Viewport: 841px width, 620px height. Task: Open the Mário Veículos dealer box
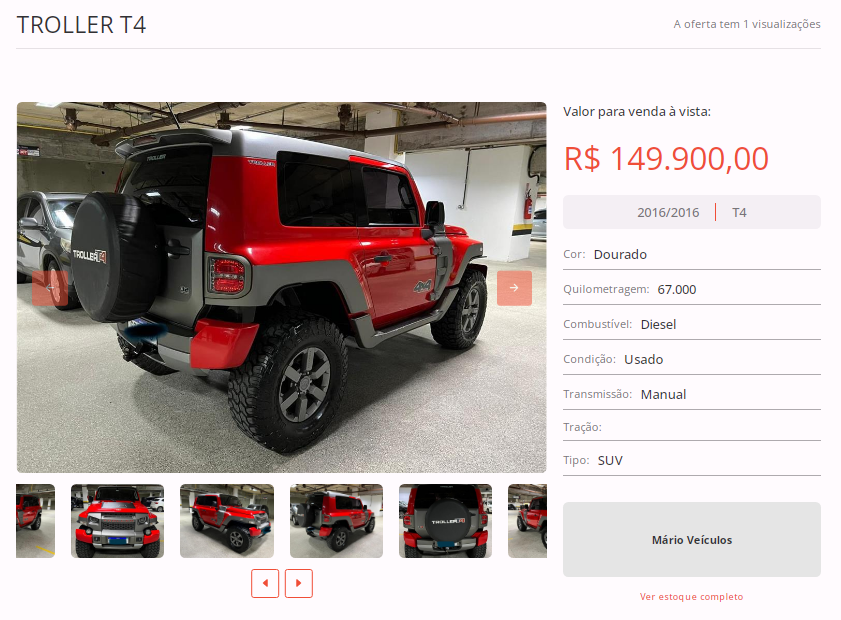pyautogui.click(x=691, y=540)
